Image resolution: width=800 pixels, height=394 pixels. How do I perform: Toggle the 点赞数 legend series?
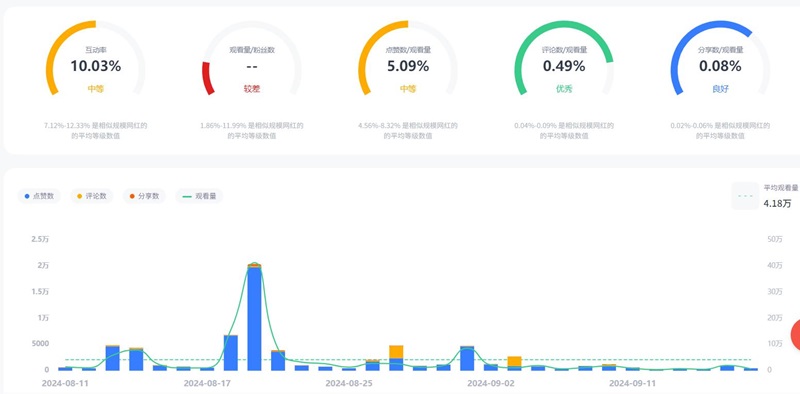(39, 196)
